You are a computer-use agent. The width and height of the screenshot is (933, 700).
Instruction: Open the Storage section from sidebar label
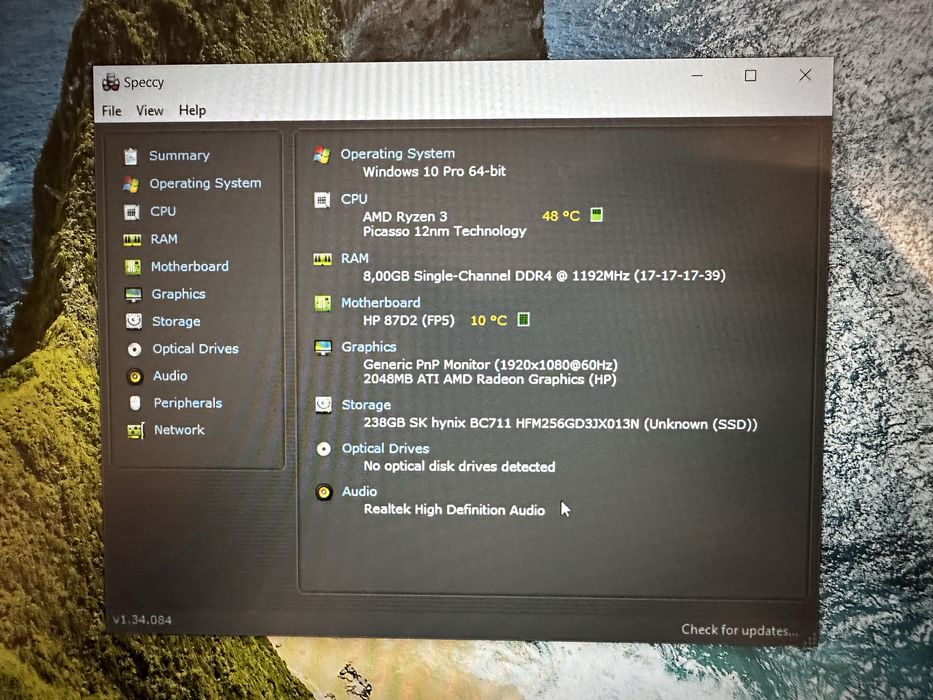pos(176,321)
